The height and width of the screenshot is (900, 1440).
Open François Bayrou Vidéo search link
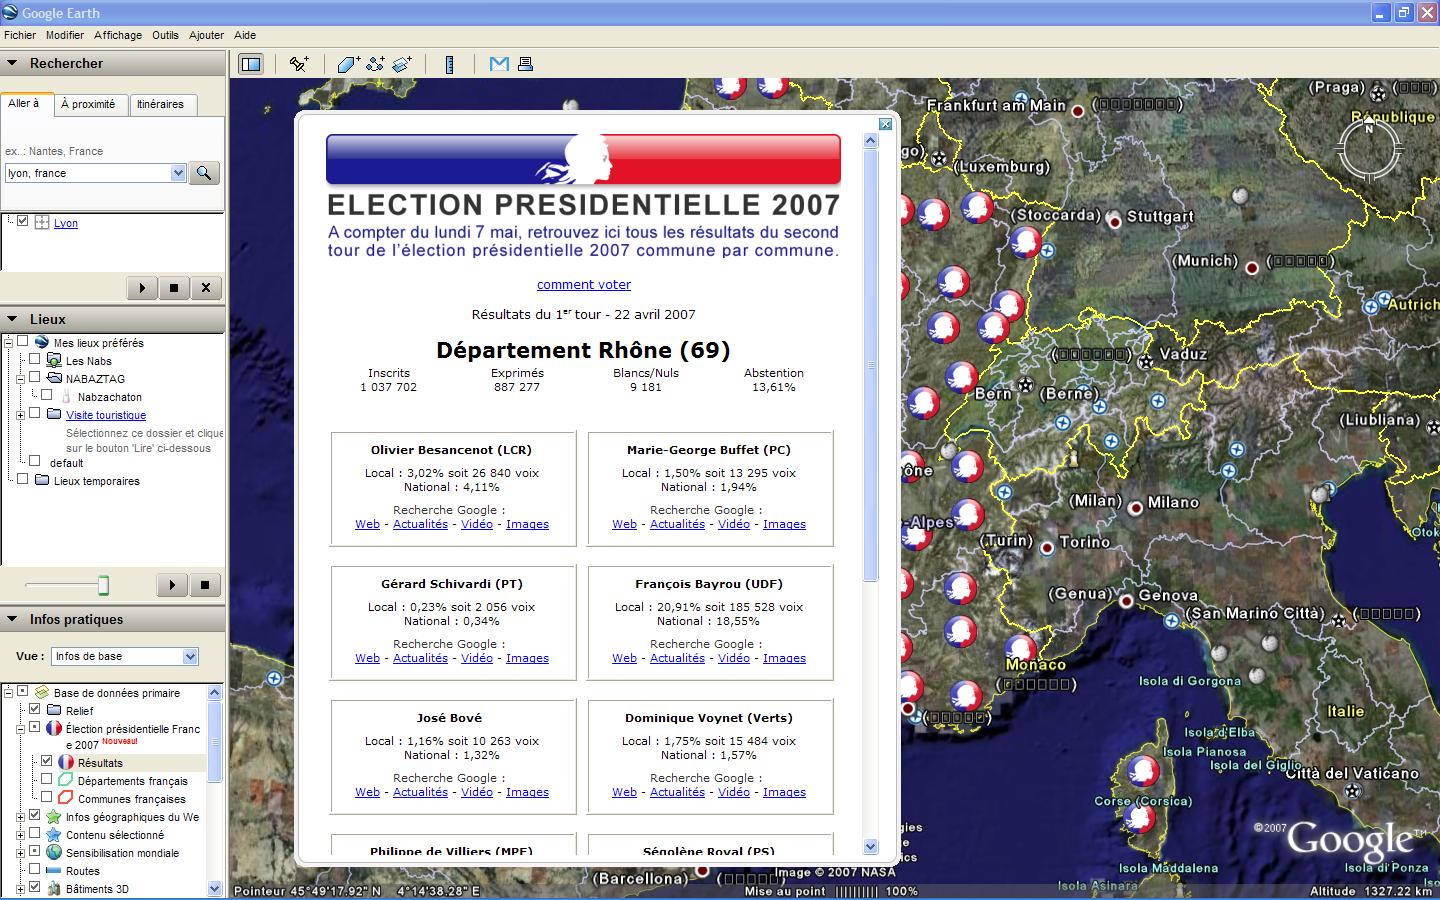pyautogui.click(x=734, y=658)
